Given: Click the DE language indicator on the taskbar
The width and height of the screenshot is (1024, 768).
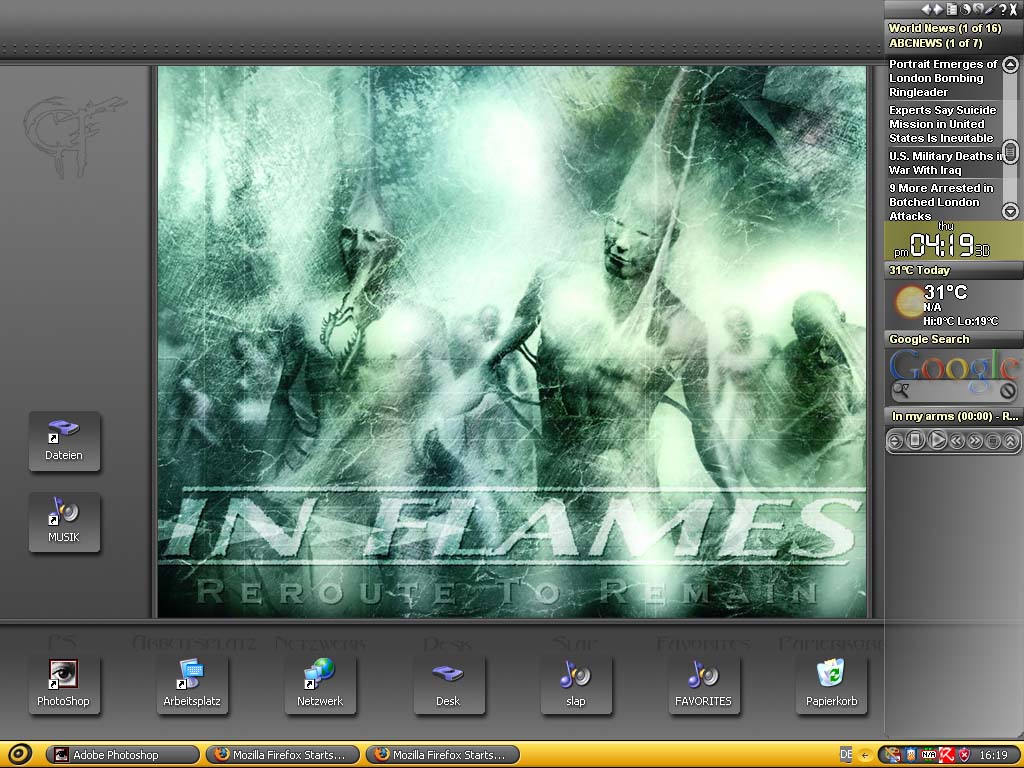Looking at the screenshot, I should [846, 755].
